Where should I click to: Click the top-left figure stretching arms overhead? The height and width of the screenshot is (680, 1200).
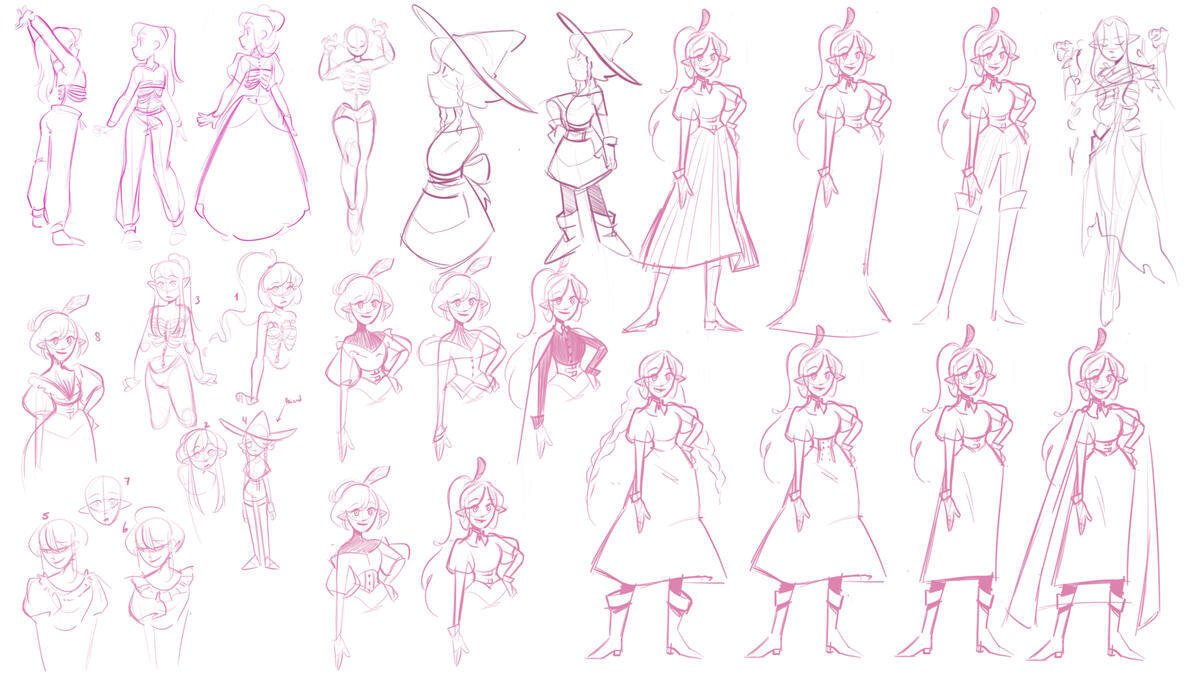50,125
